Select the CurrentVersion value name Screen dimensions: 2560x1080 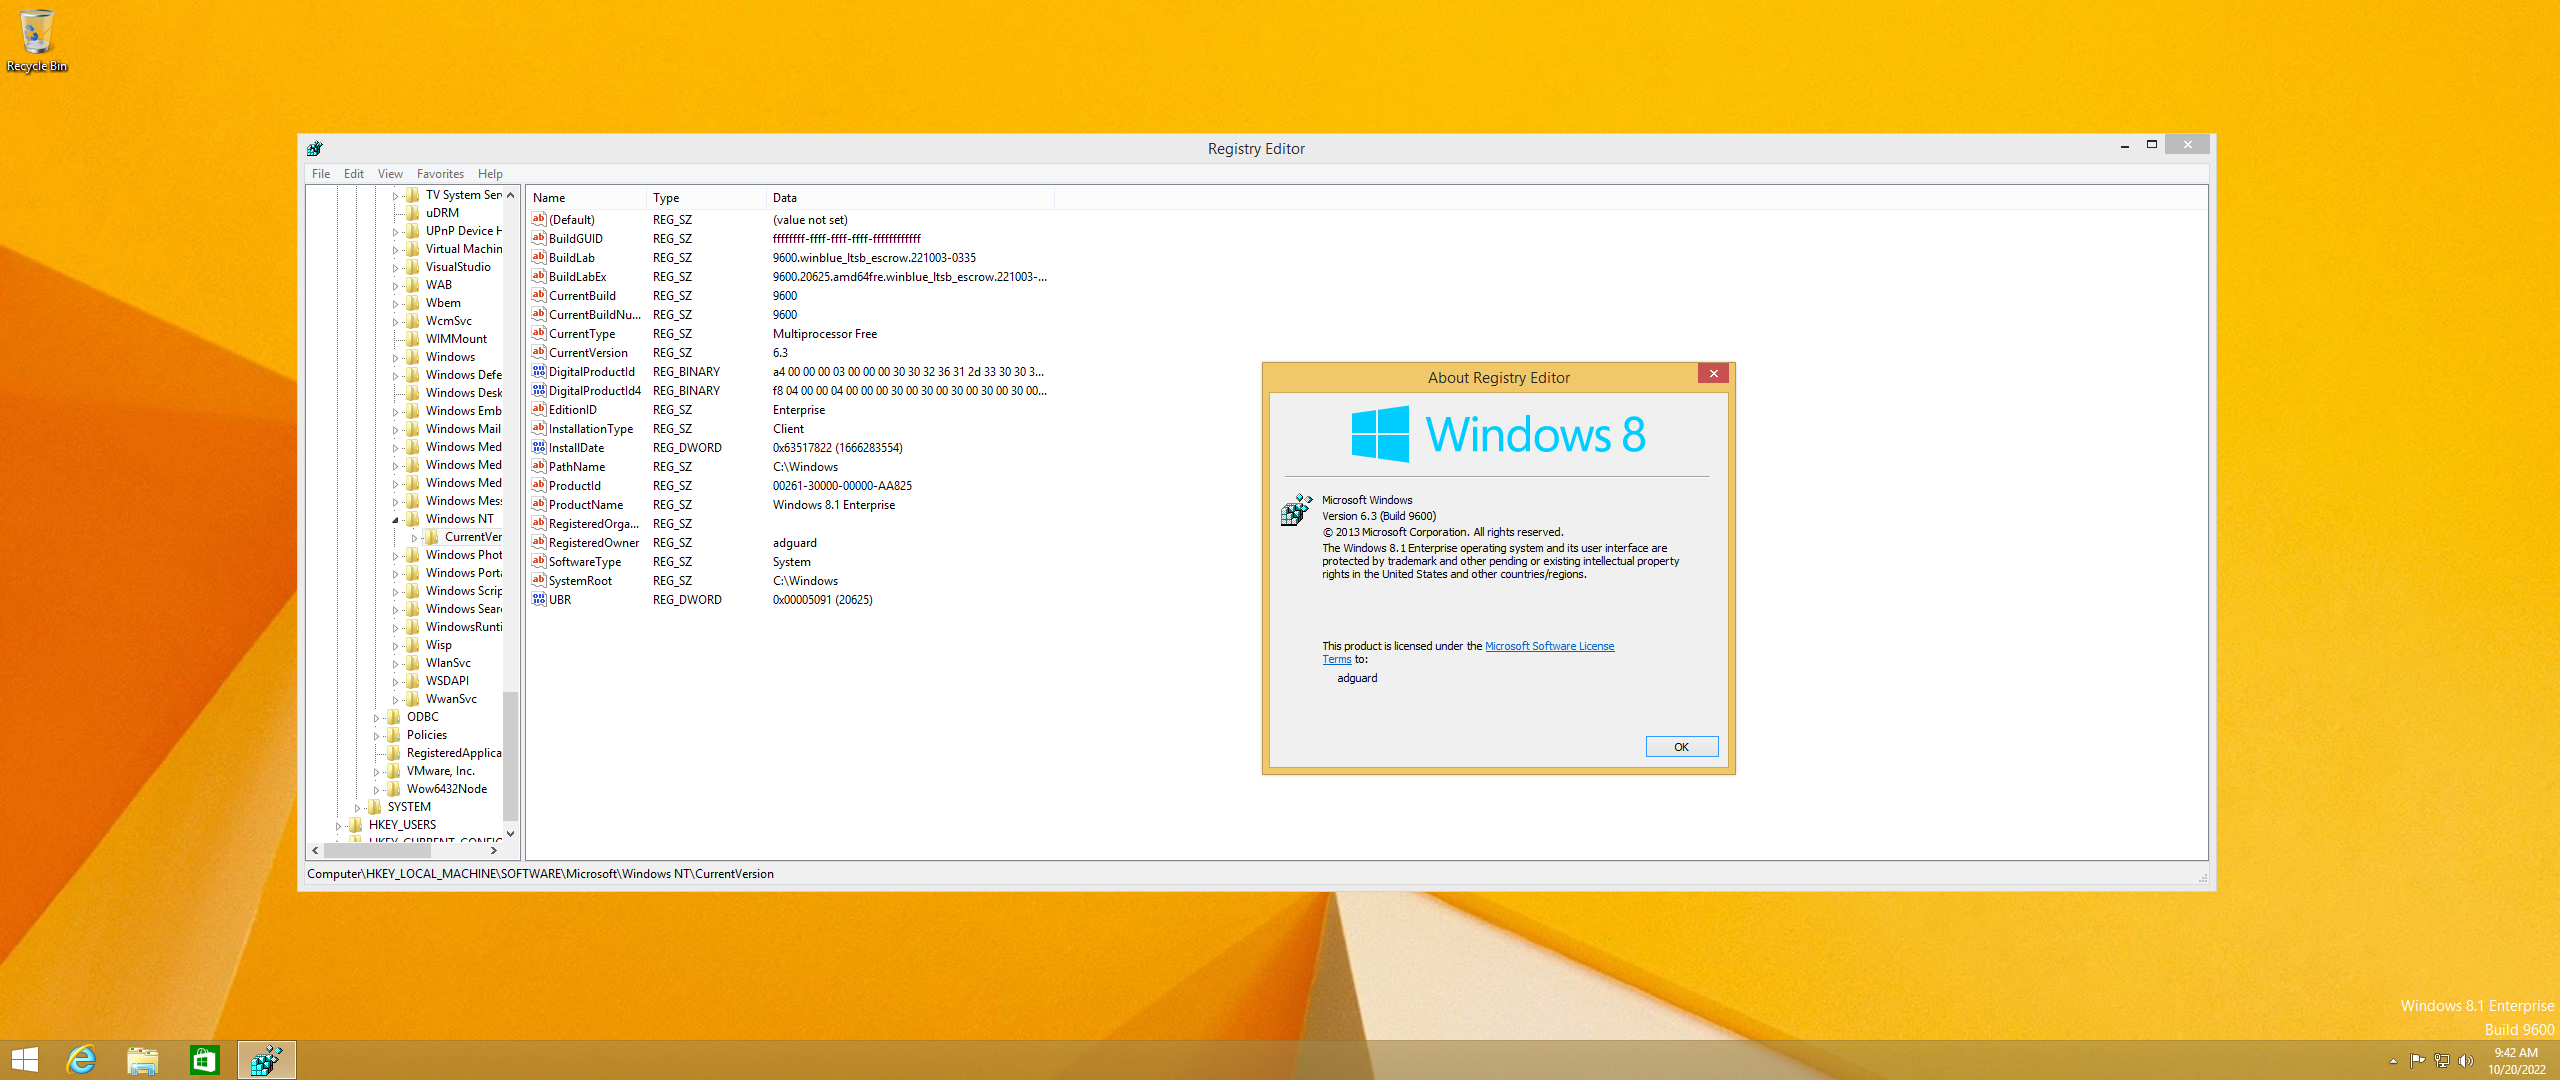(x=588, y=352)
